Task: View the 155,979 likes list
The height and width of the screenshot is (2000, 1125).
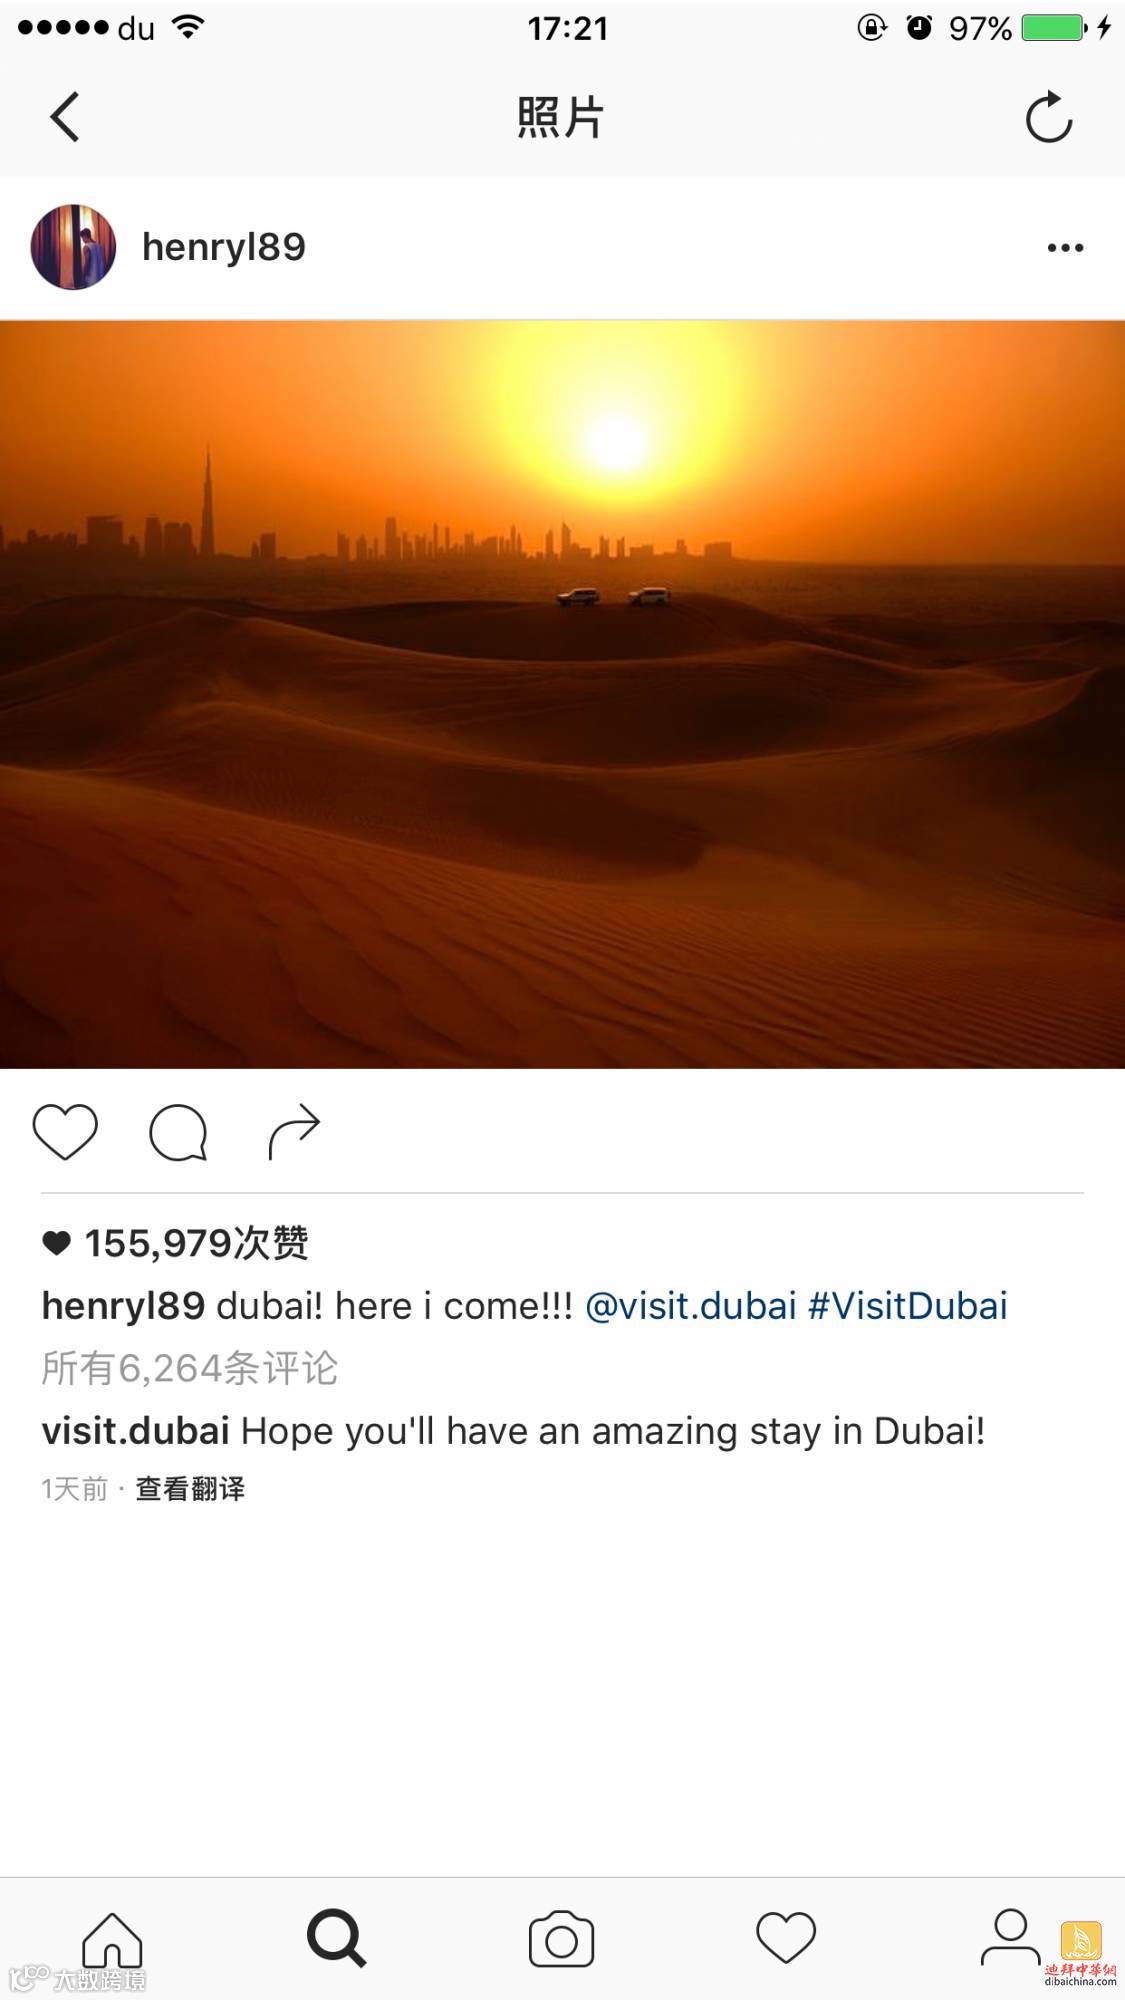Action: pyautogui.click(x=175, y=1243)
